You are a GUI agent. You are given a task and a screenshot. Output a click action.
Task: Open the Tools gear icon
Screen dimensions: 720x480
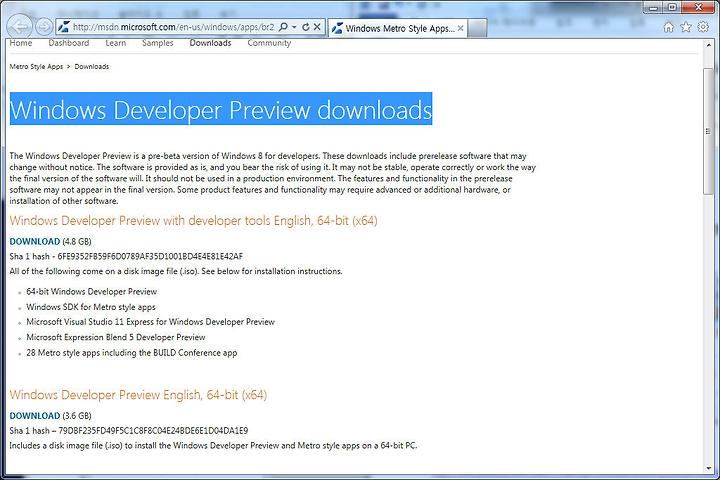tap(703, 27)
